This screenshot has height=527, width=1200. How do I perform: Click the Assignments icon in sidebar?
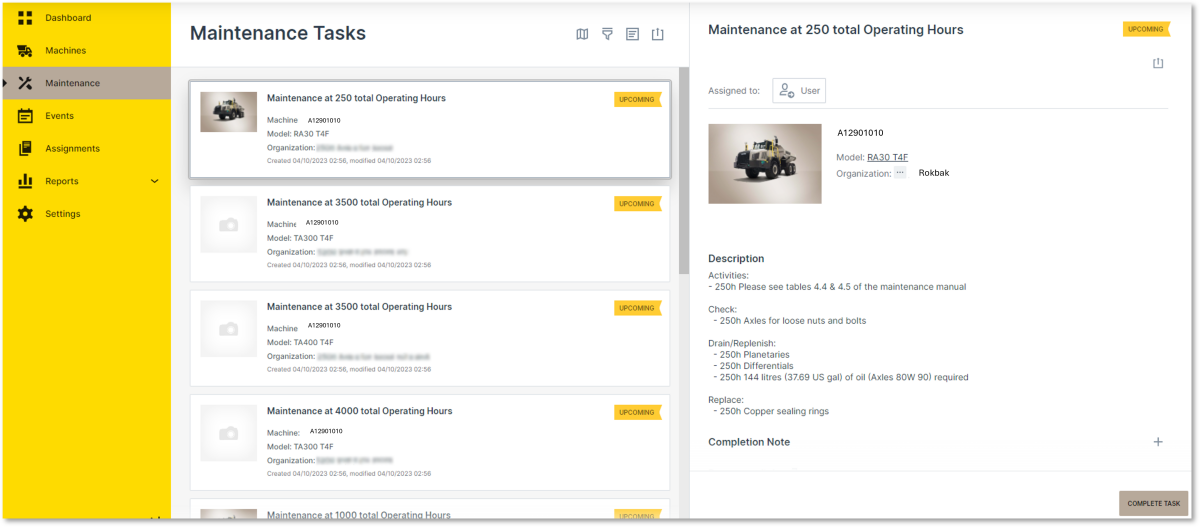25,149
